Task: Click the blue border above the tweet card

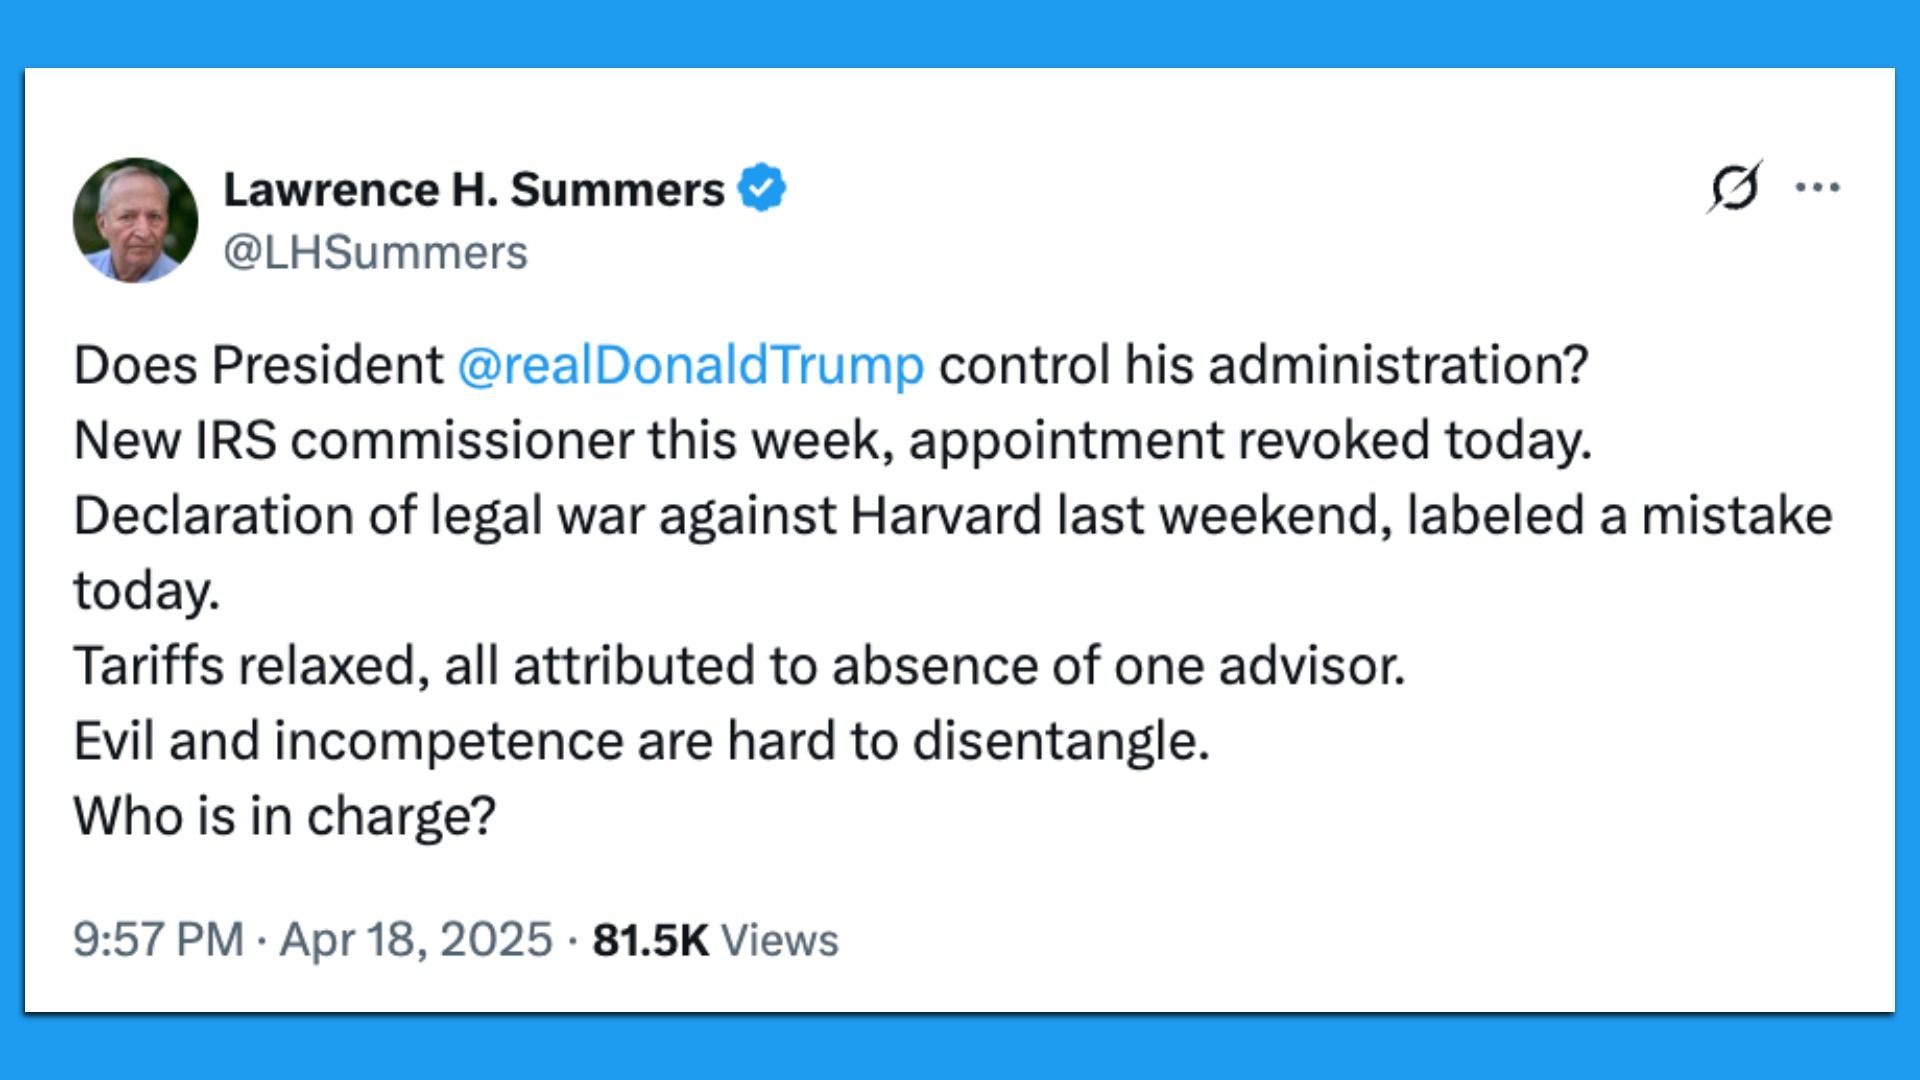Action: (x=960, y=33)
